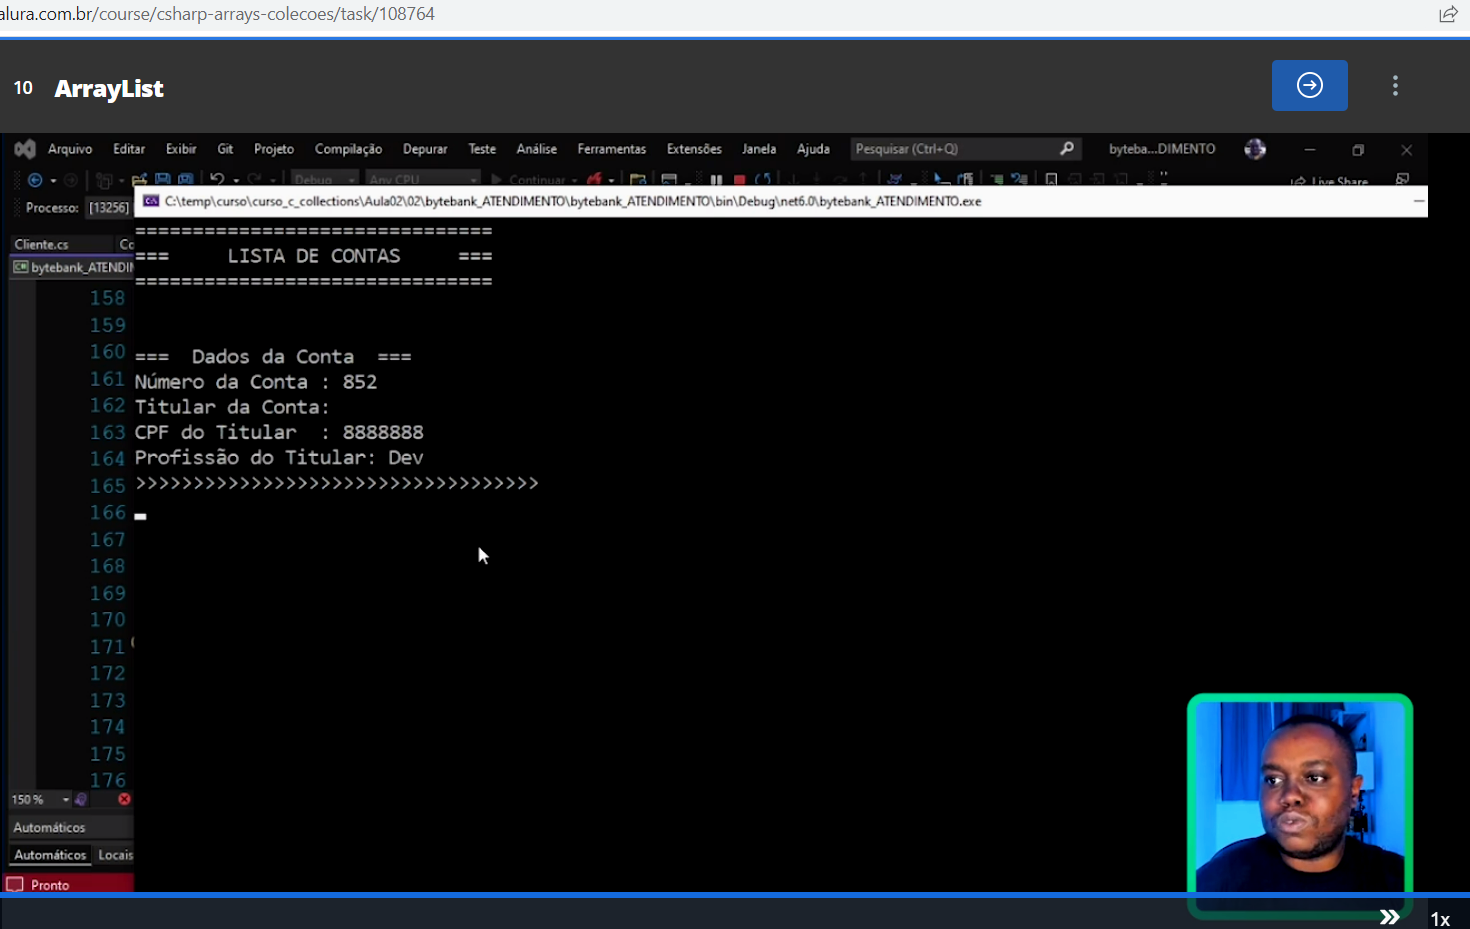
Task: Open the Ferramentas menu
Action: click(x=612, y=149)
